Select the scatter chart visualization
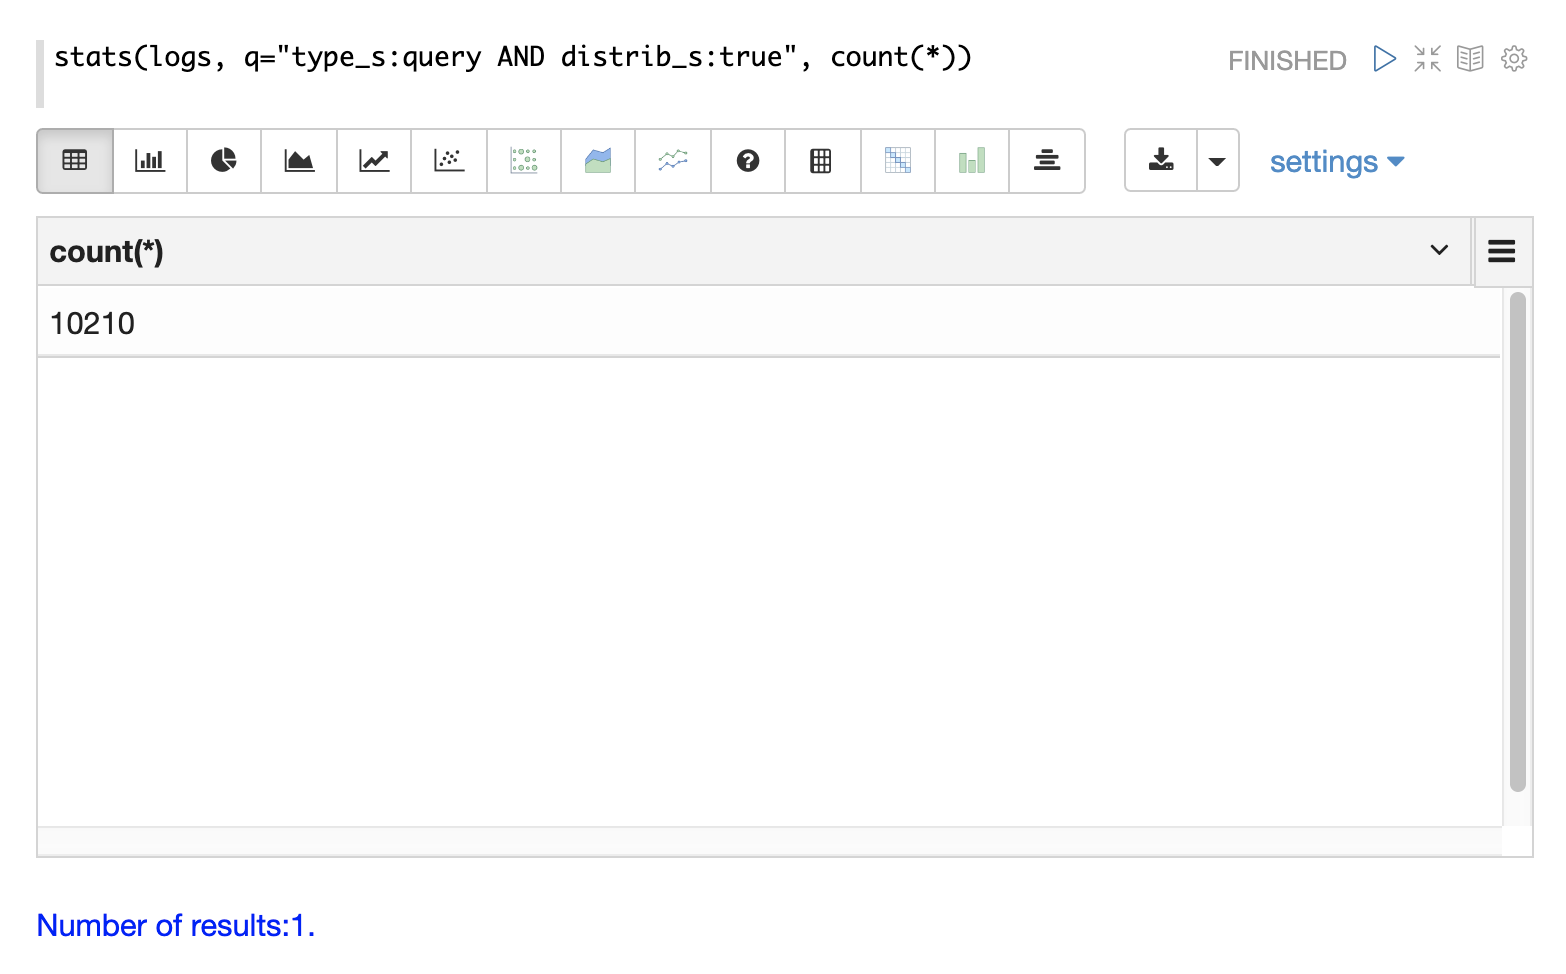The width and height of the screenshot is (1566, 974). 449,160
